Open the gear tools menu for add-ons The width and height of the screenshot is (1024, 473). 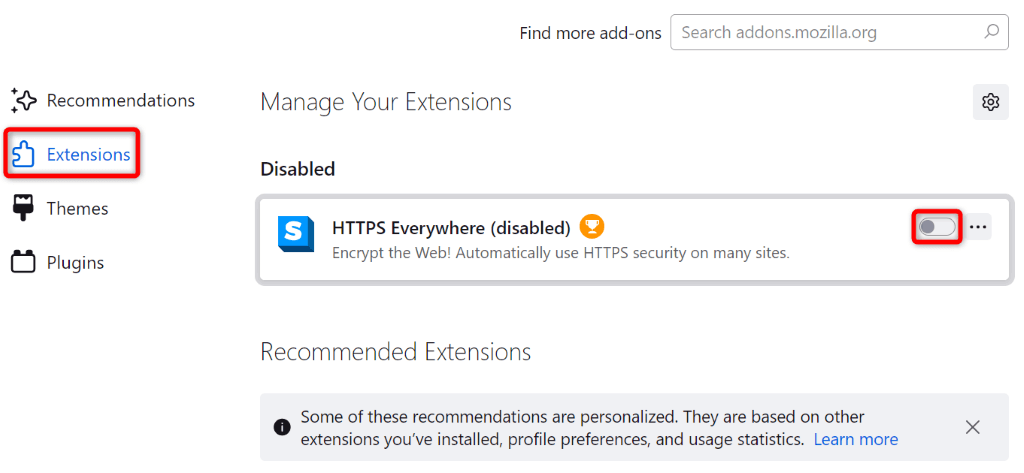click(x=990, y=102)
